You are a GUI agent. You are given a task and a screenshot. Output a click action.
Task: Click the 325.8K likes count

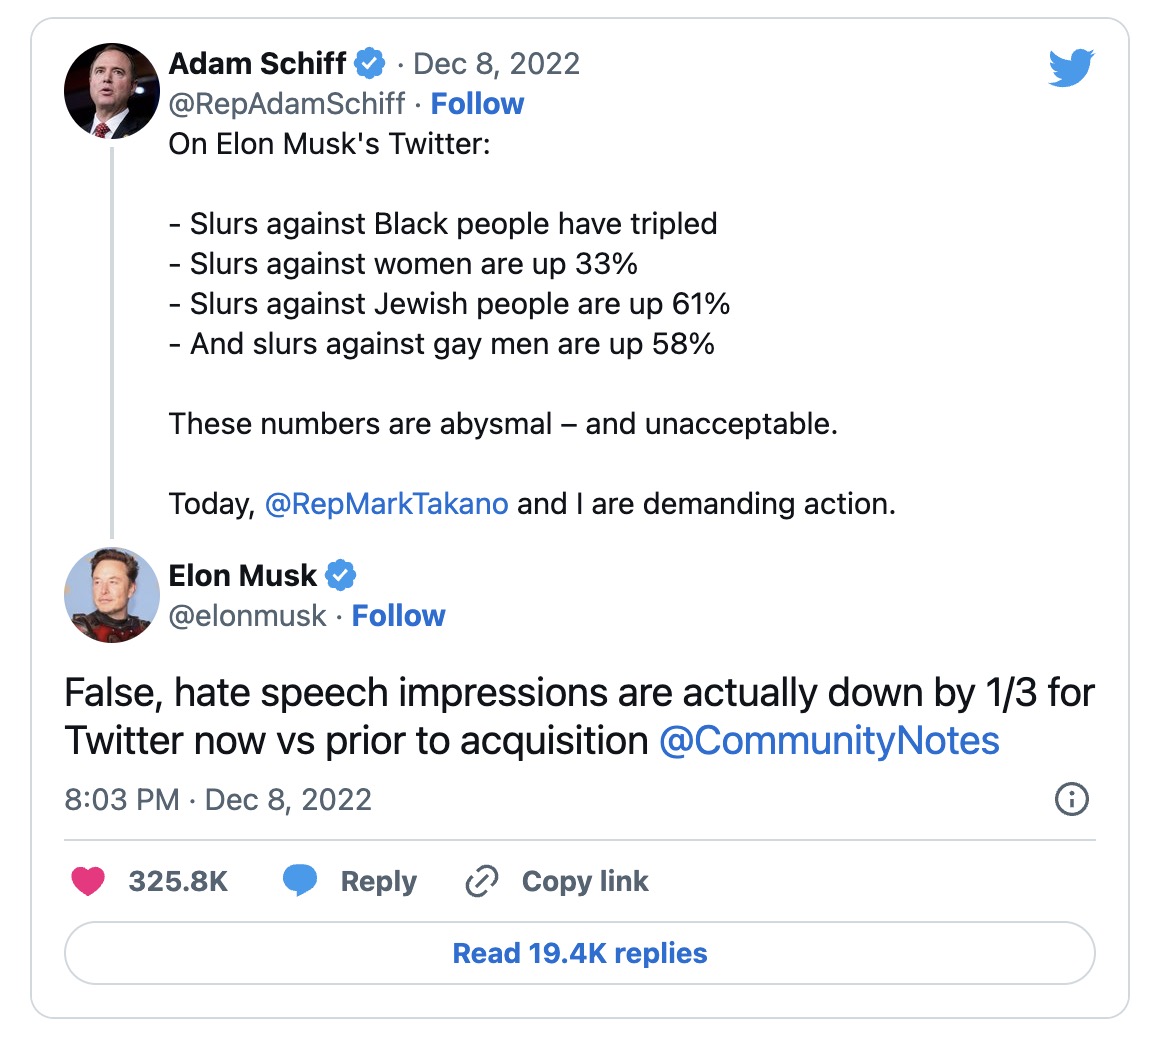[x=178, y=881]
